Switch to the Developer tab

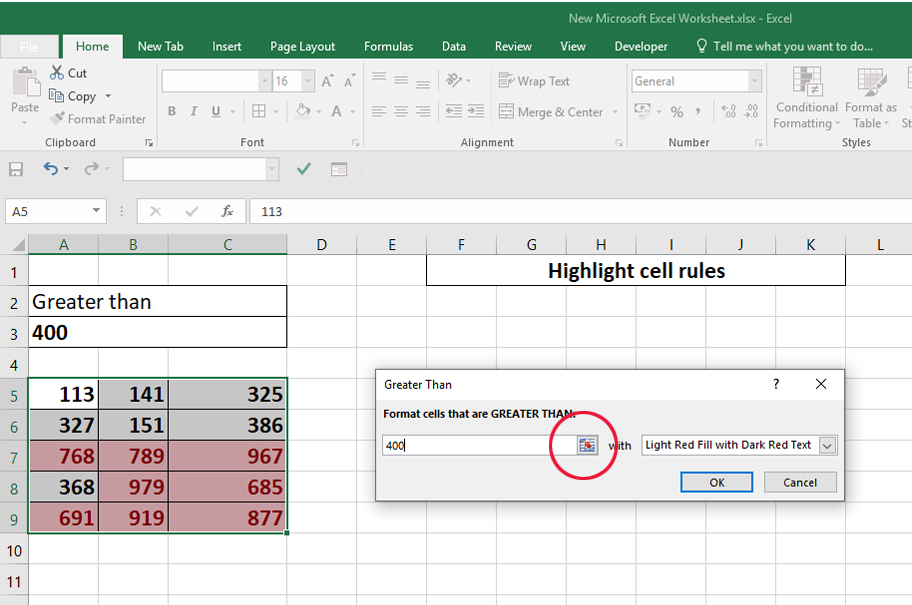[640, 45]
